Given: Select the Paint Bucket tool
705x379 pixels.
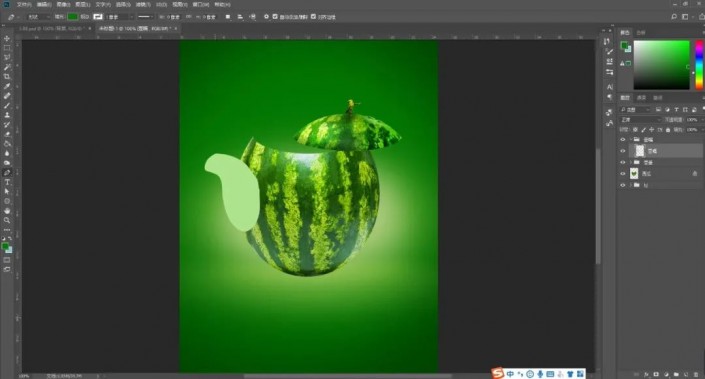Looking at the screenshot, I should tap(7, 144).
